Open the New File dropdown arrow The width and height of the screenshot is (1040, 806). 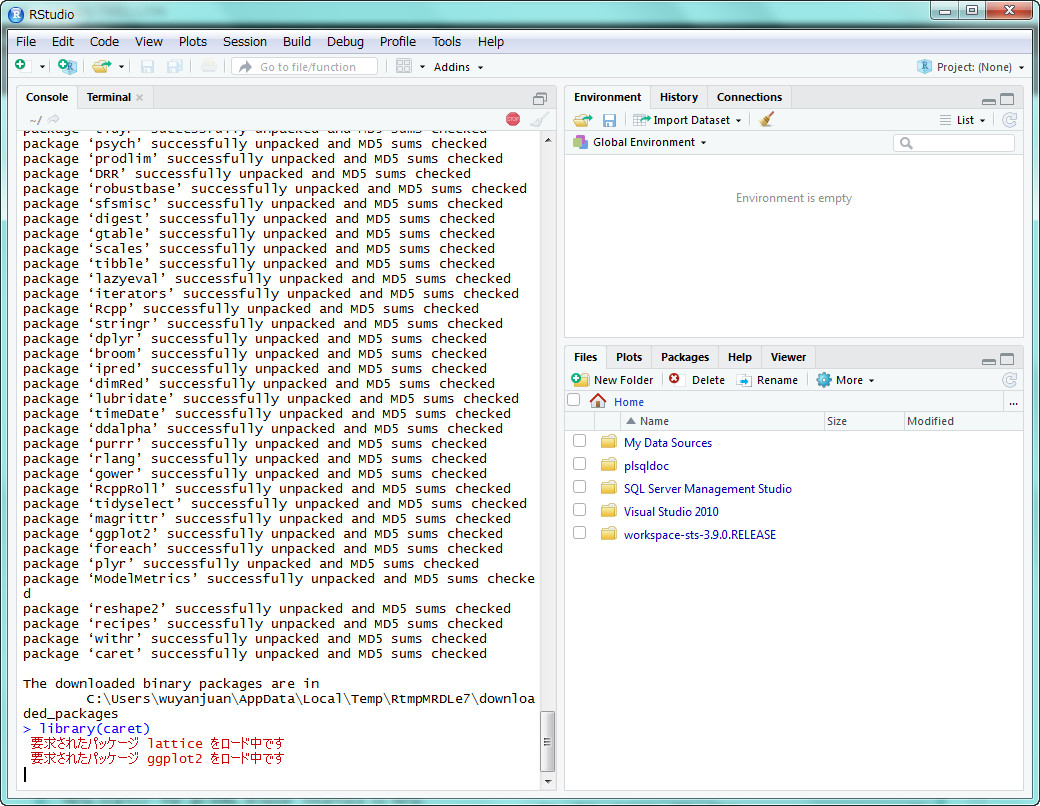coord(42,67)
